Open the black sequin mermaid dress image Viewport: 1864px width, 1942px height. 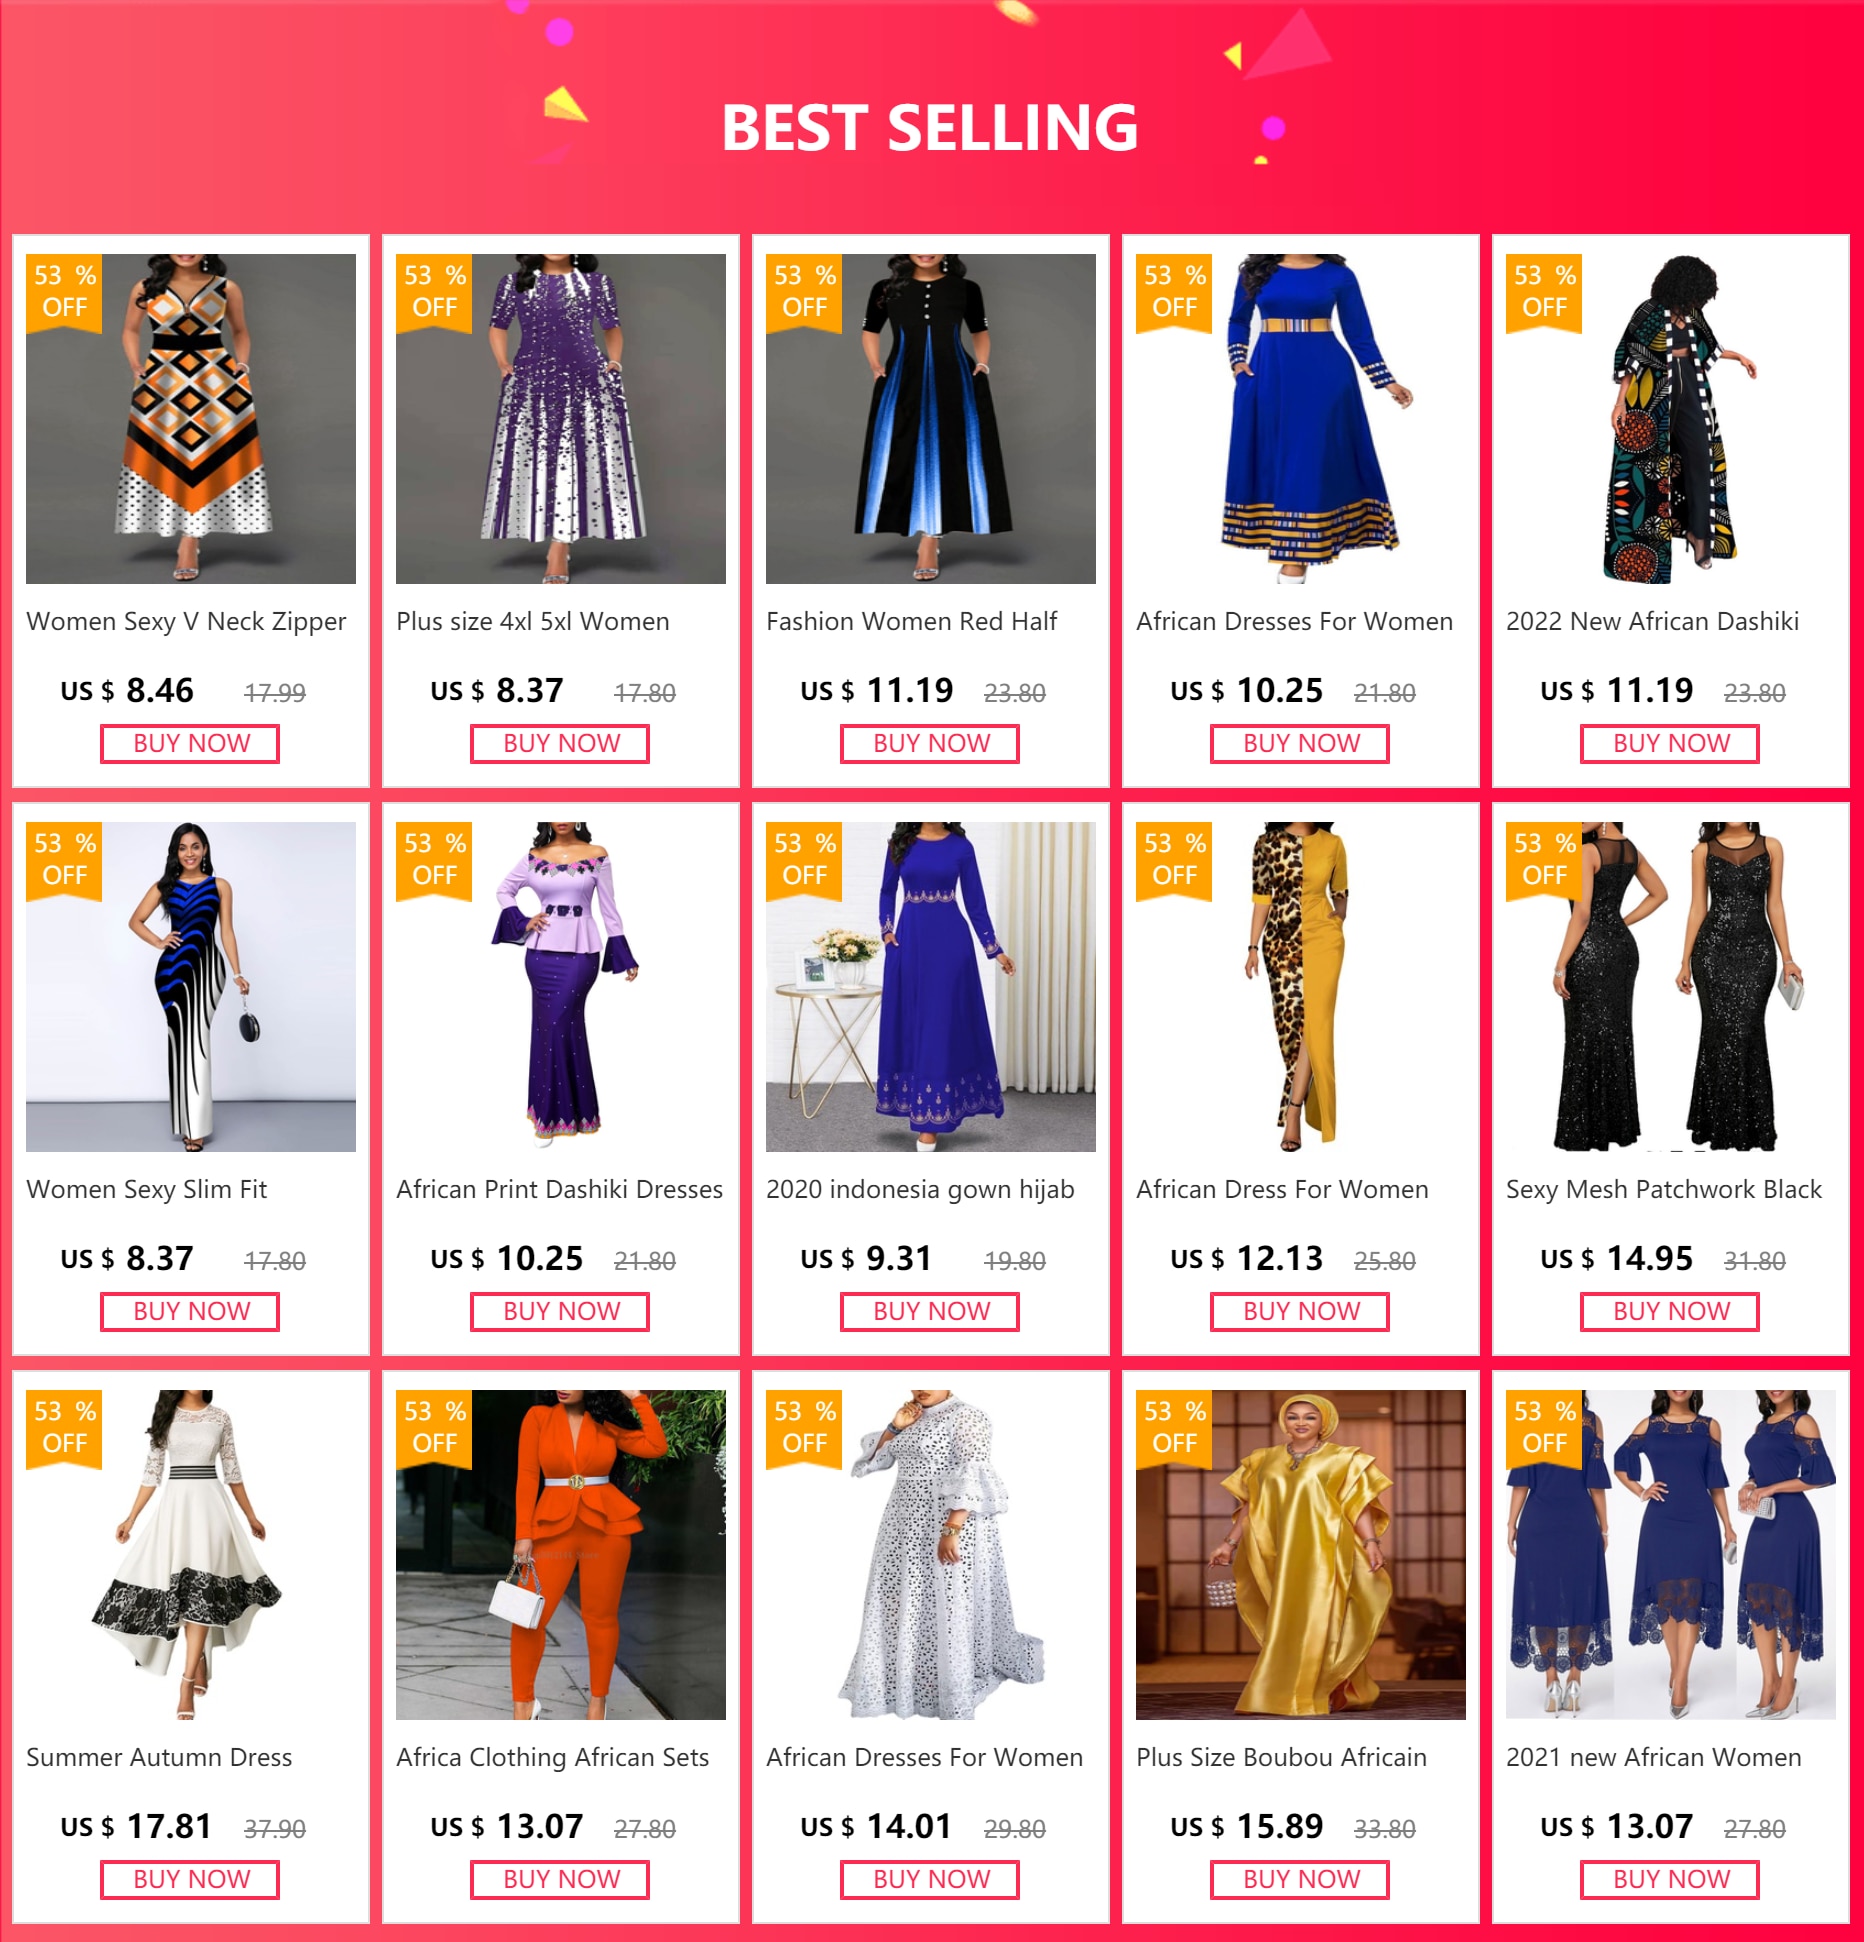click(1671, 986)
